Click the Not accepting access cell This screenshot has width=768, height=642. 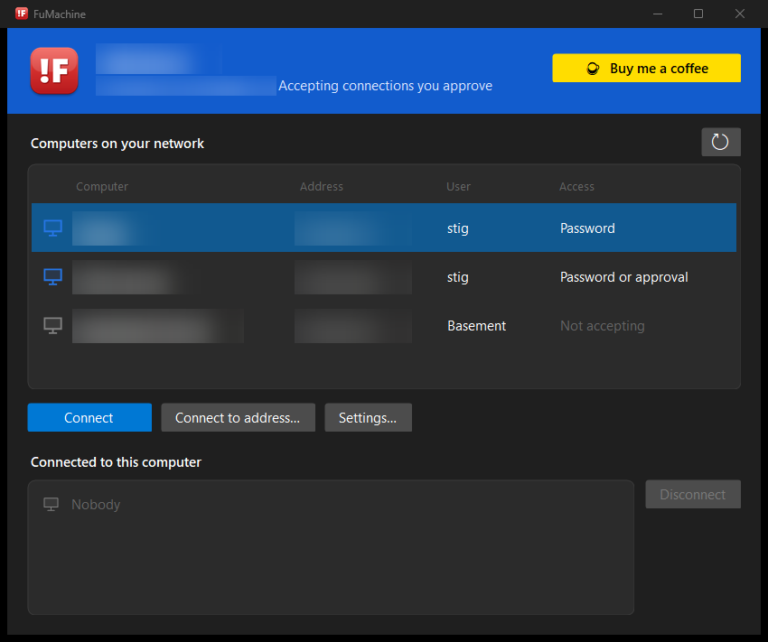[x=602, y=326]
